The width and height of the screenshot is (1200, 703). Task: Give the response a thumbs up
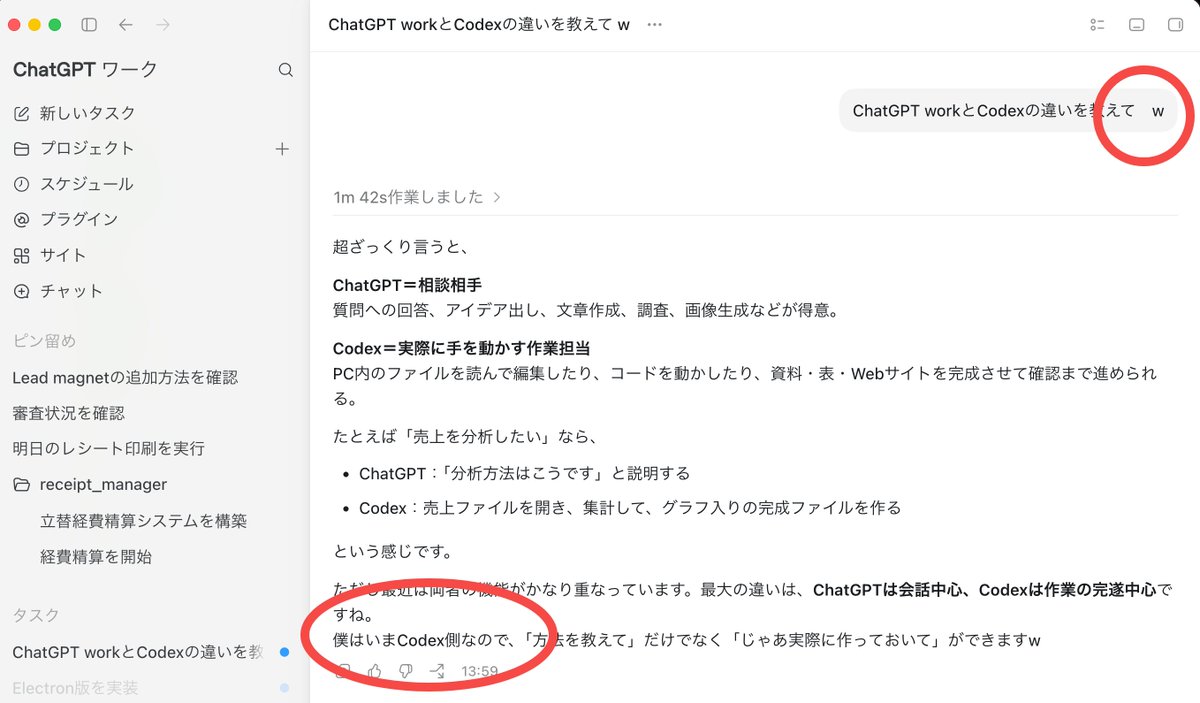[x=374, y=671]
